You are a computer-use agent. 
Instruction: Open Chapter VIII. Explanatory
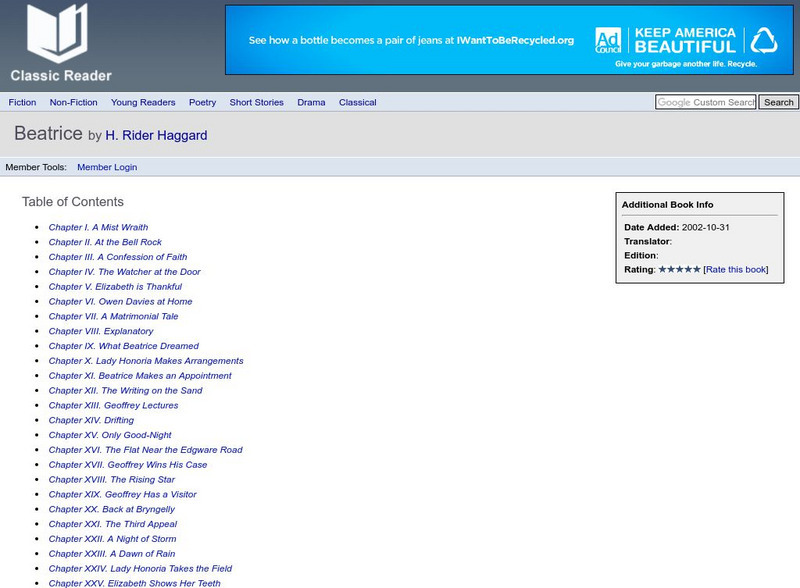pyautogui.click(x=101, y=331)
